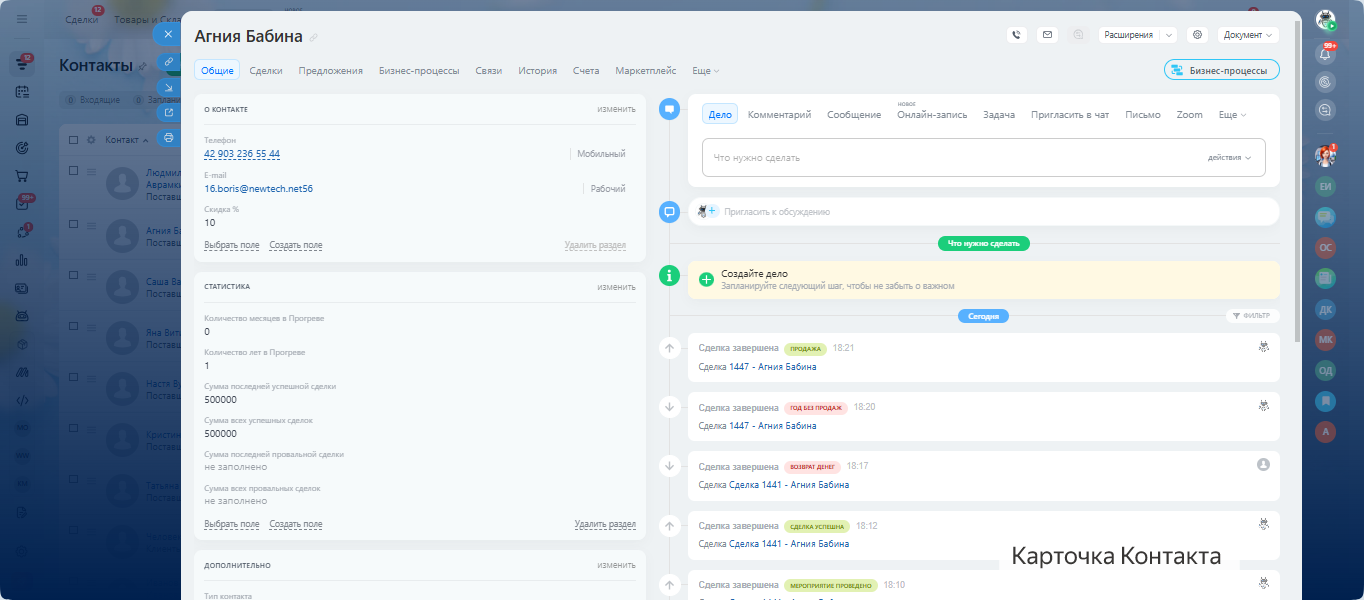This screenshot has width=1364, height=600.
Task: Expand Еще menu in card tabs
Action: (x=705, y=71)
